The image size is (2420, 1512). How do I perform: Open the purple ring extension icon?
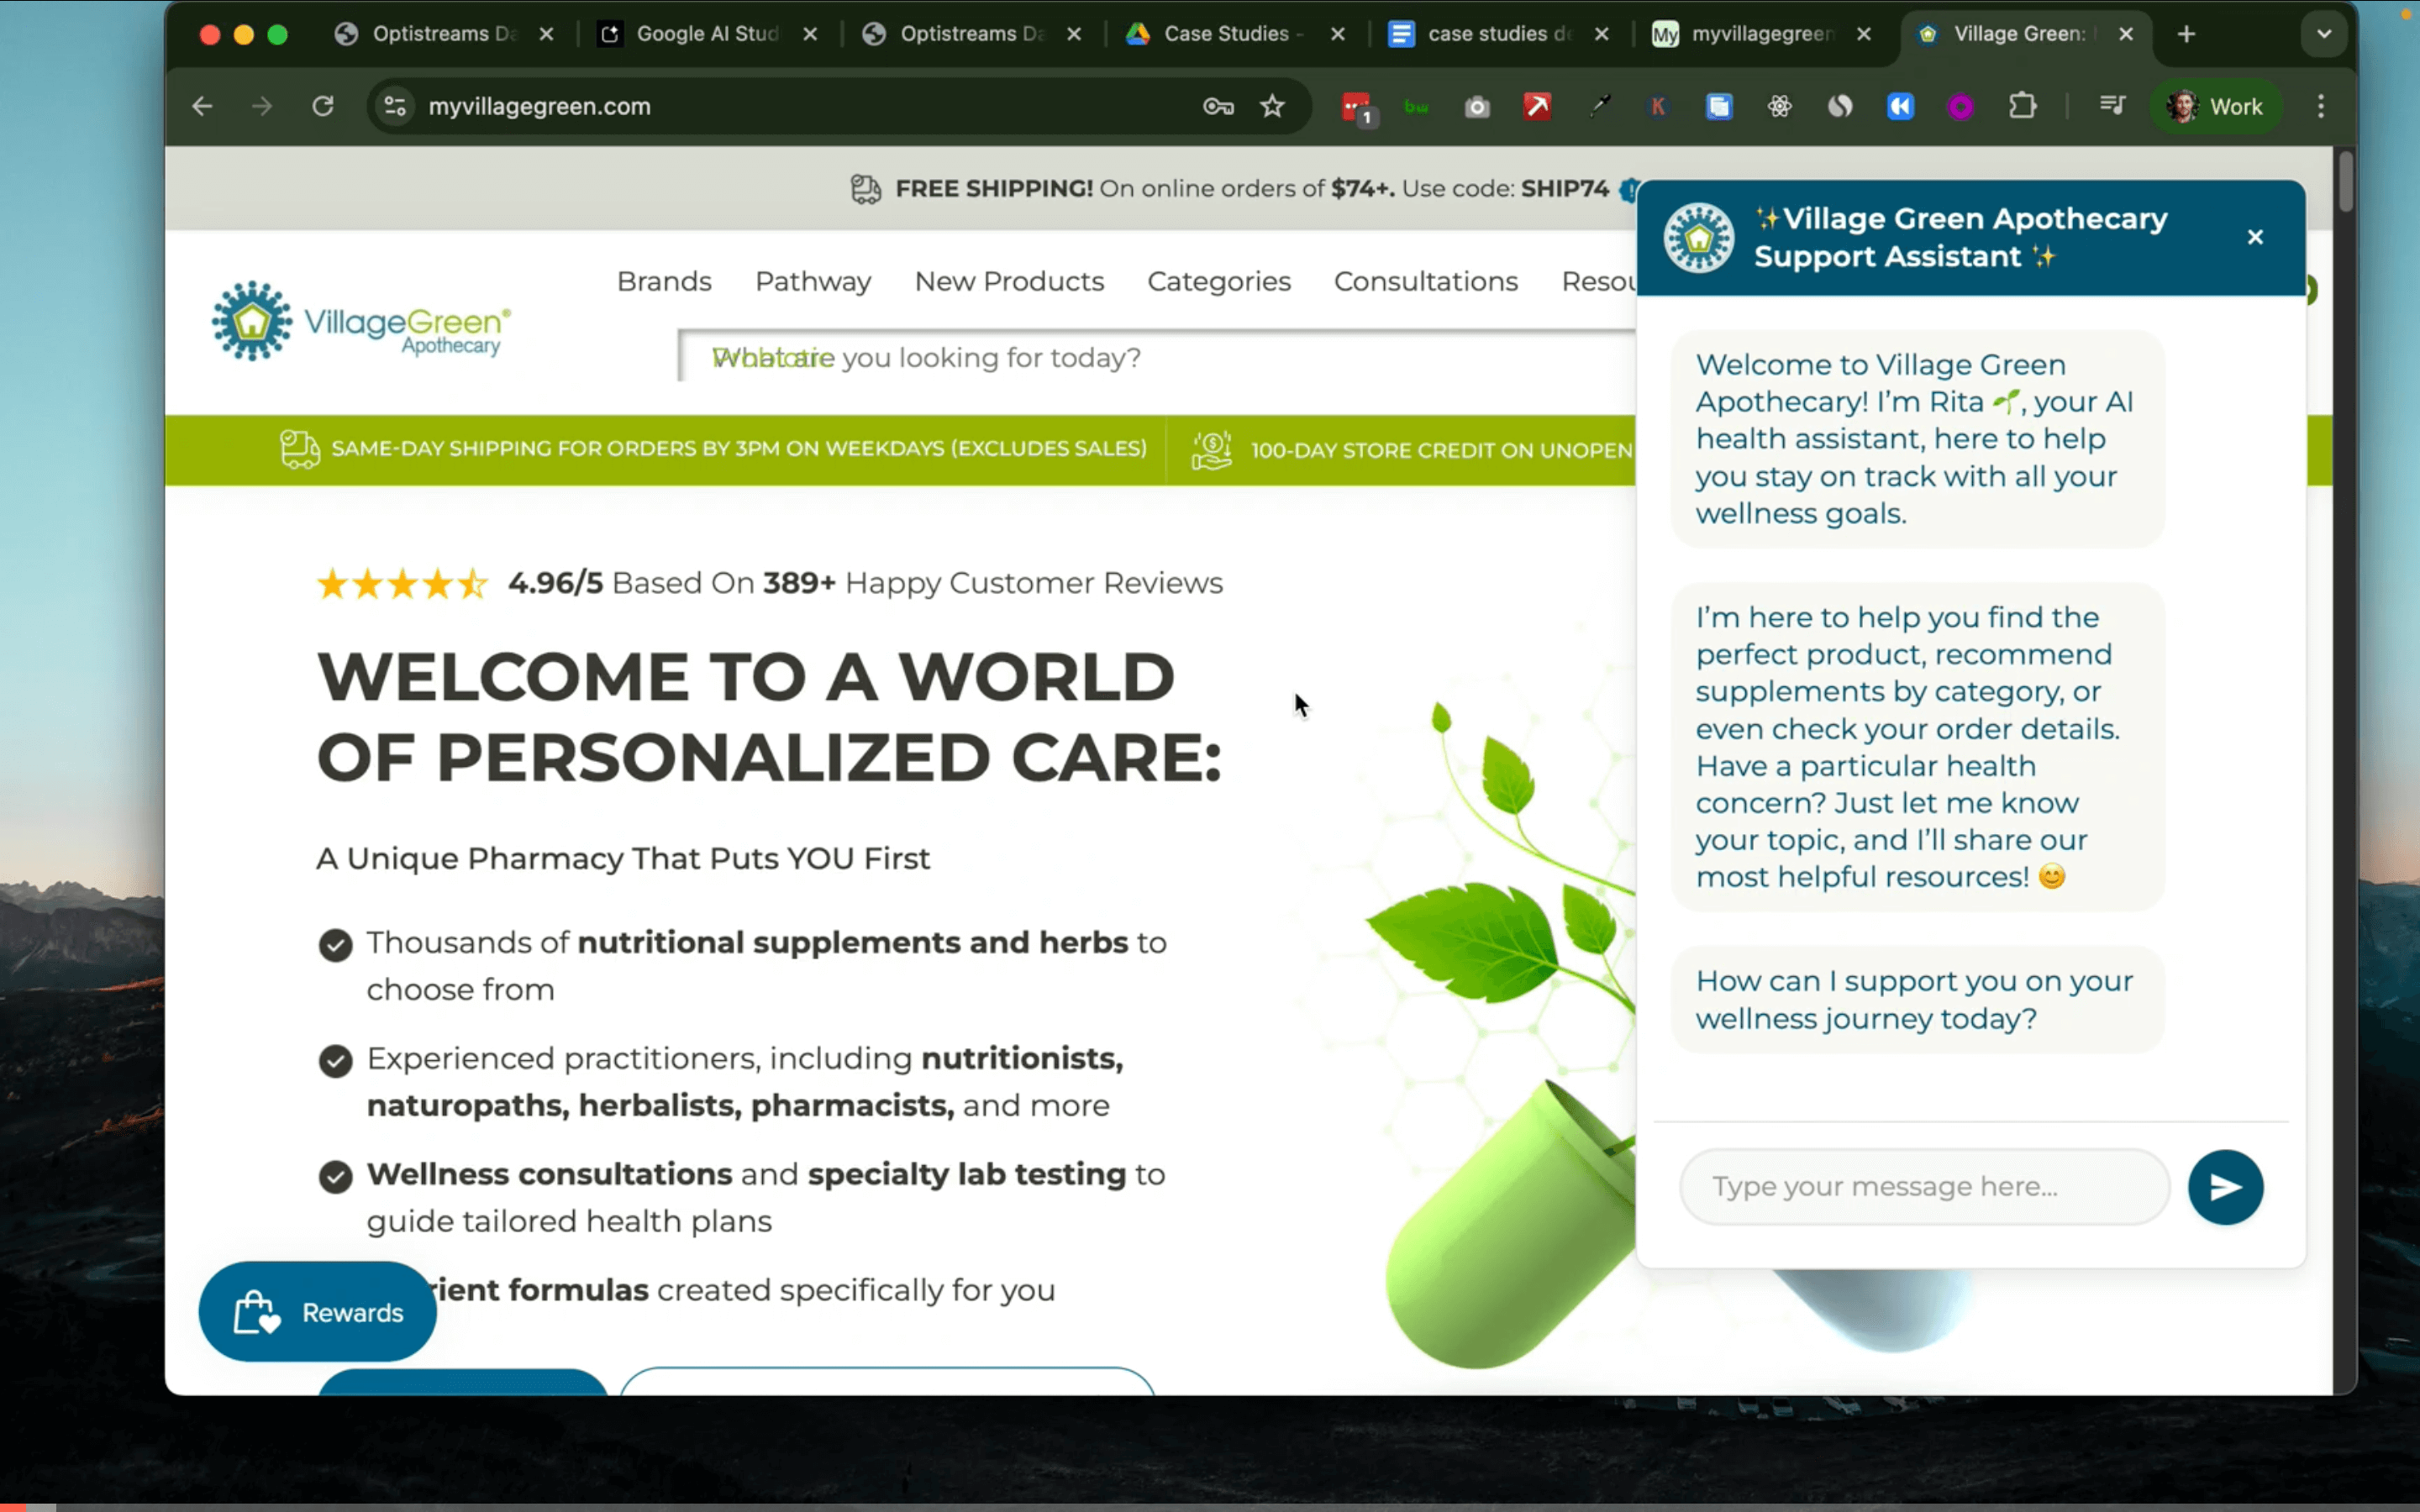[1960, 106]
